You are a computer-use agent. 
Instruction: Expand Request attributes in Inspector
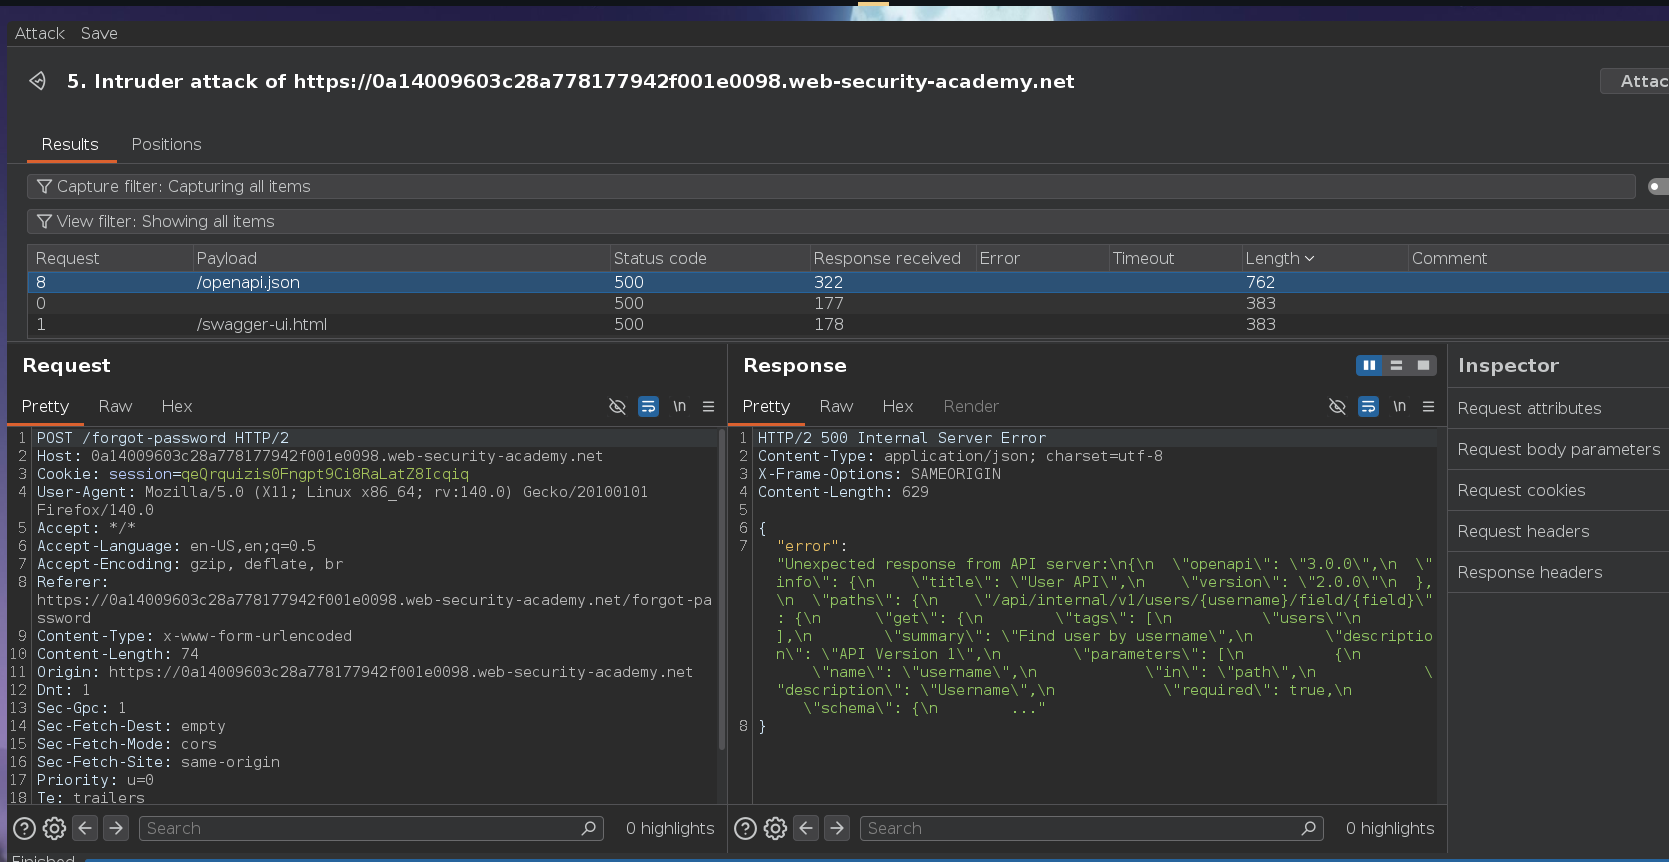click(1558, 408)
